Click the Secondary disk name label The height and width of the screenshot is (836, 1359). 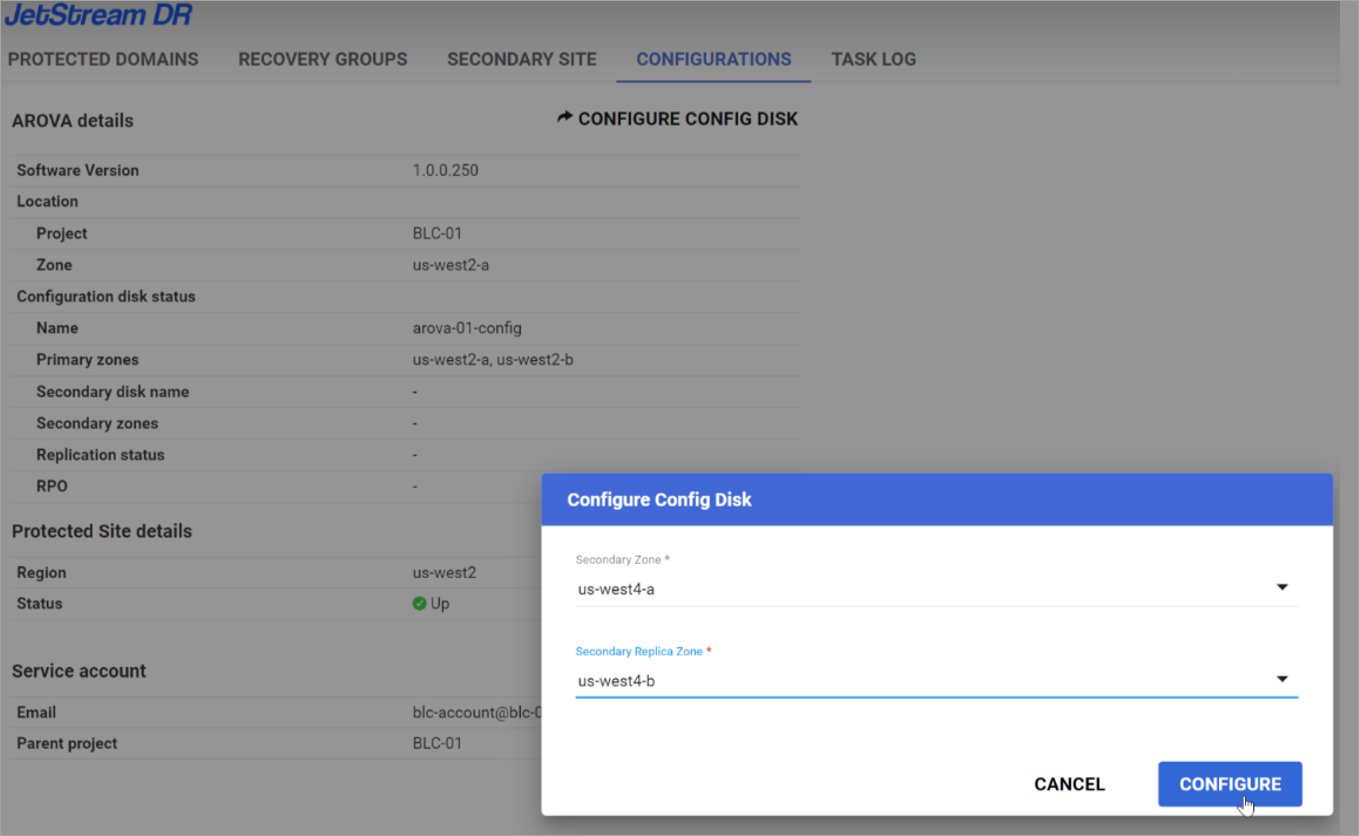pyautogui.click(x=113, y=392)
